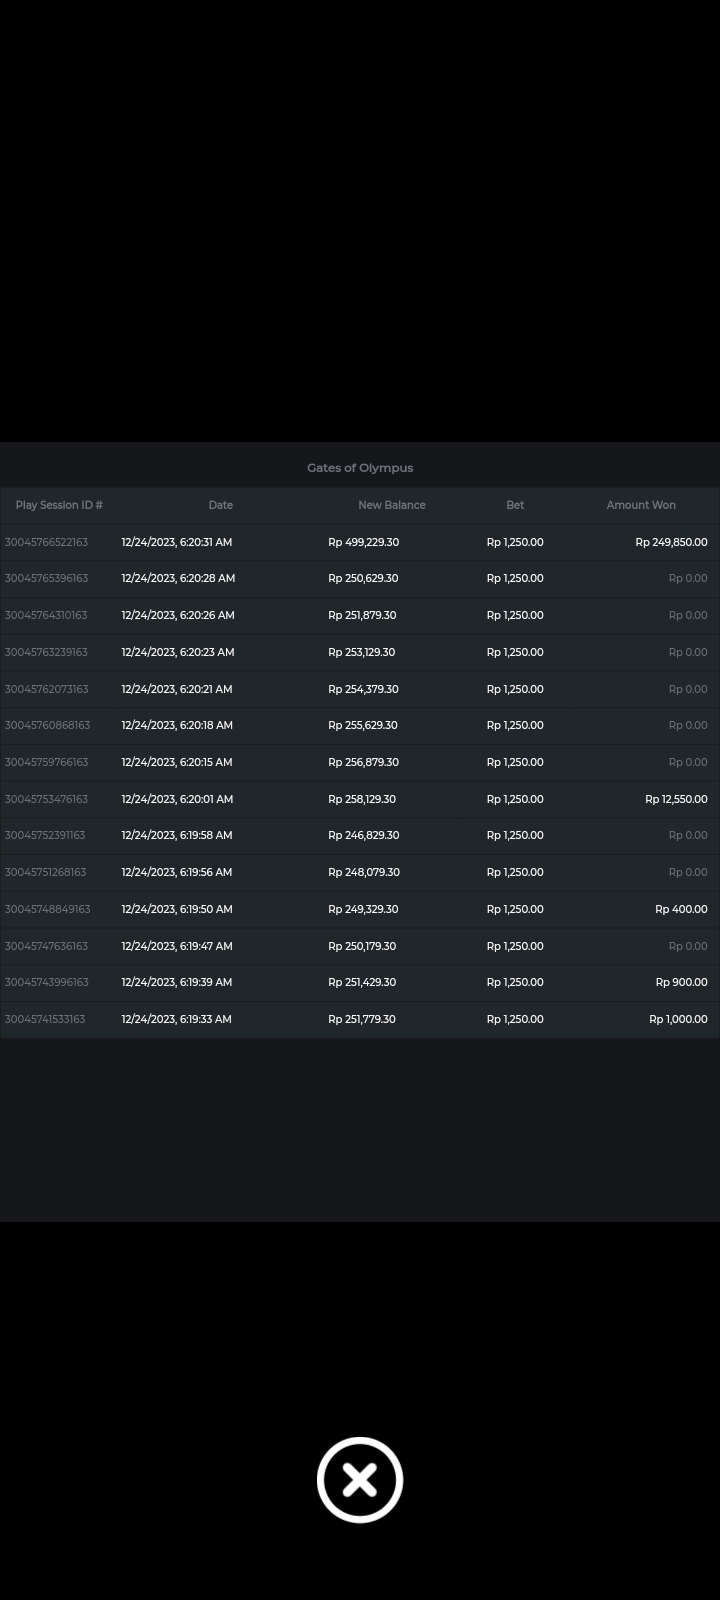Image resolution: width=720 pixels, height=1600 pixels.
Task: Click the Play Session ID # column header
Action: (59, 505)
